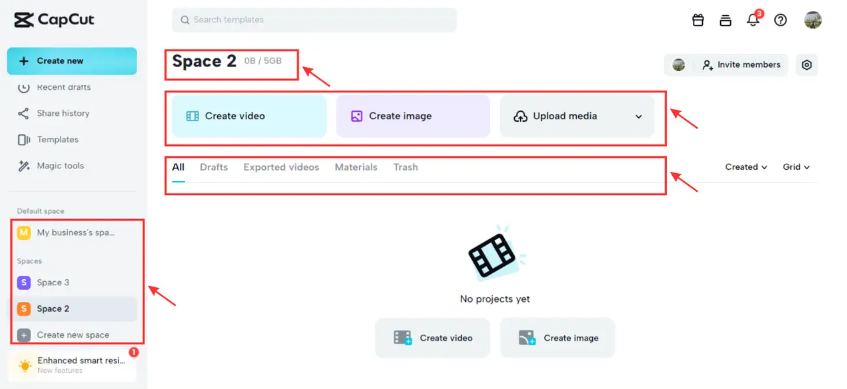This screenshot has width=847, height=389.
Task: Click the Magic tools wand icon
Action: (x=23, y=166)
